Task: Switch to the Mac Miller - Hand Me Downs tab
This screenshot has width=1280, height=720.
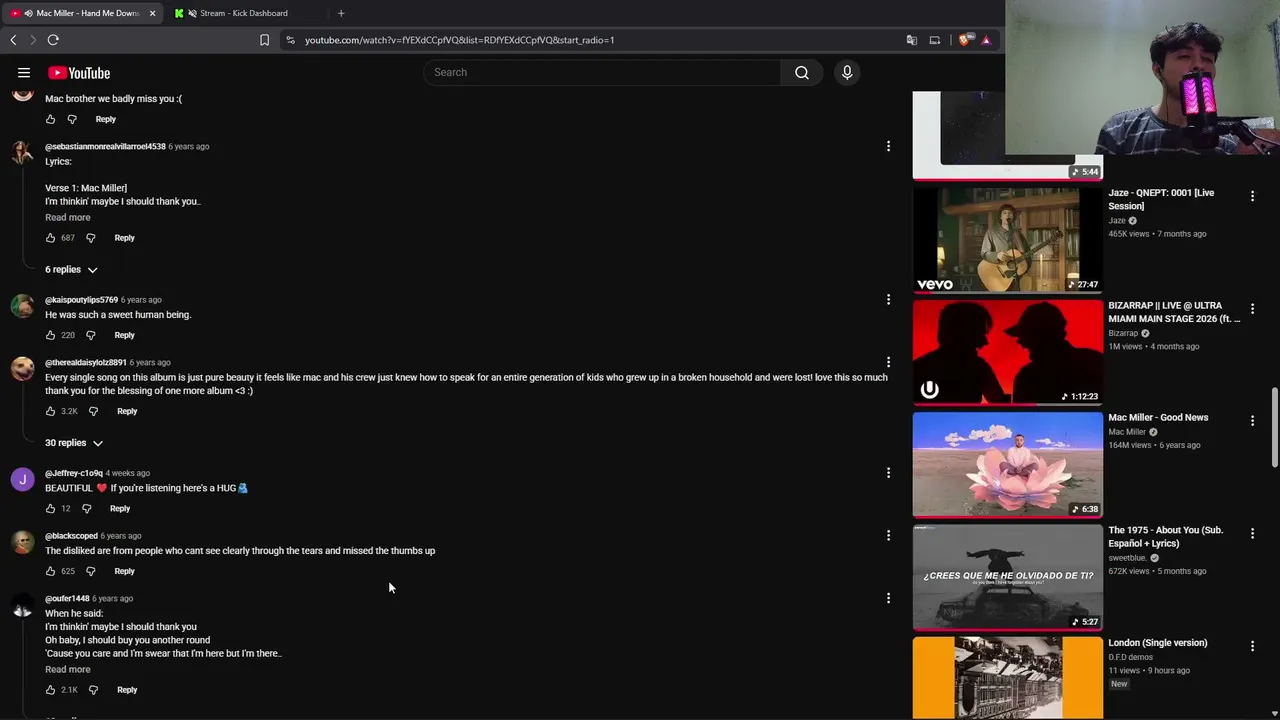Action: click(82, 13)
